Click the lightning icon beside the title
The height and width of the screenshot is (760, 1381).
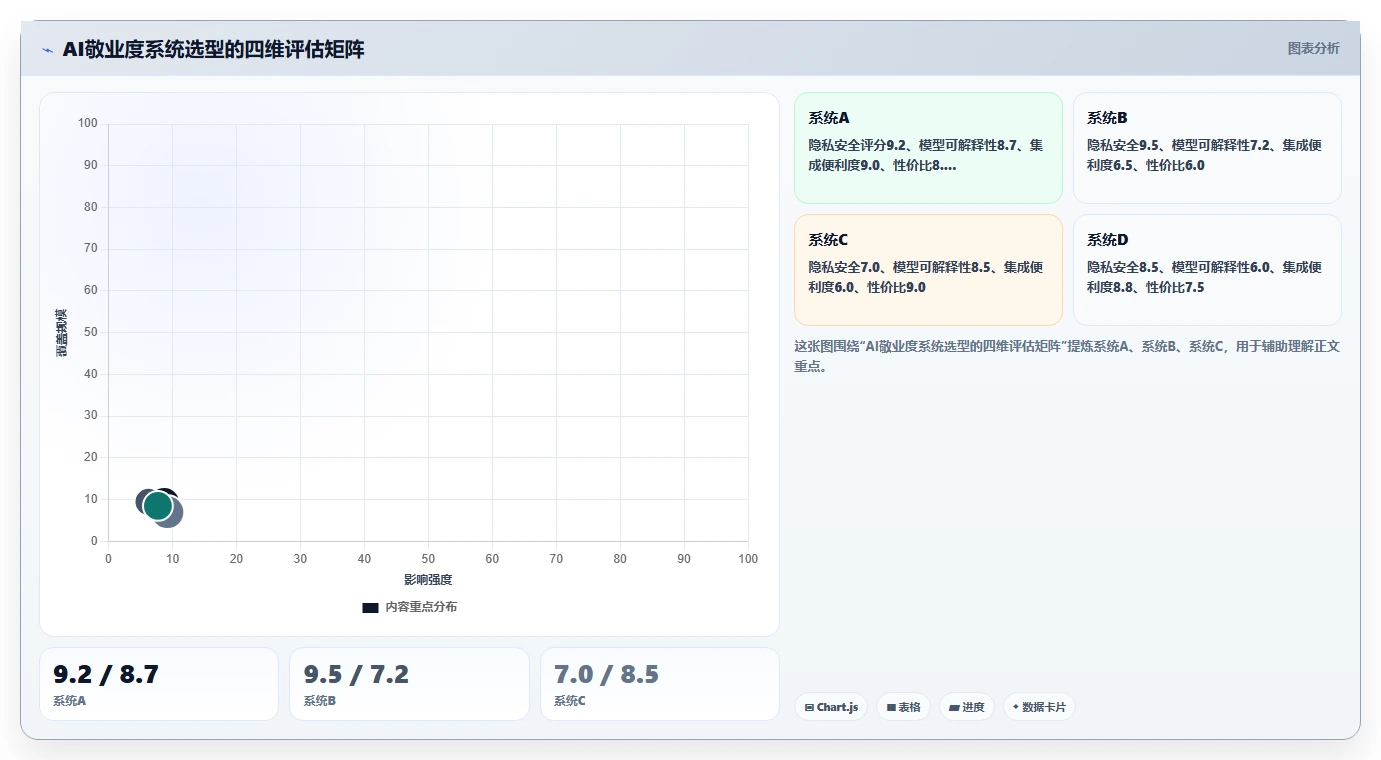click(x=48, y=50)
